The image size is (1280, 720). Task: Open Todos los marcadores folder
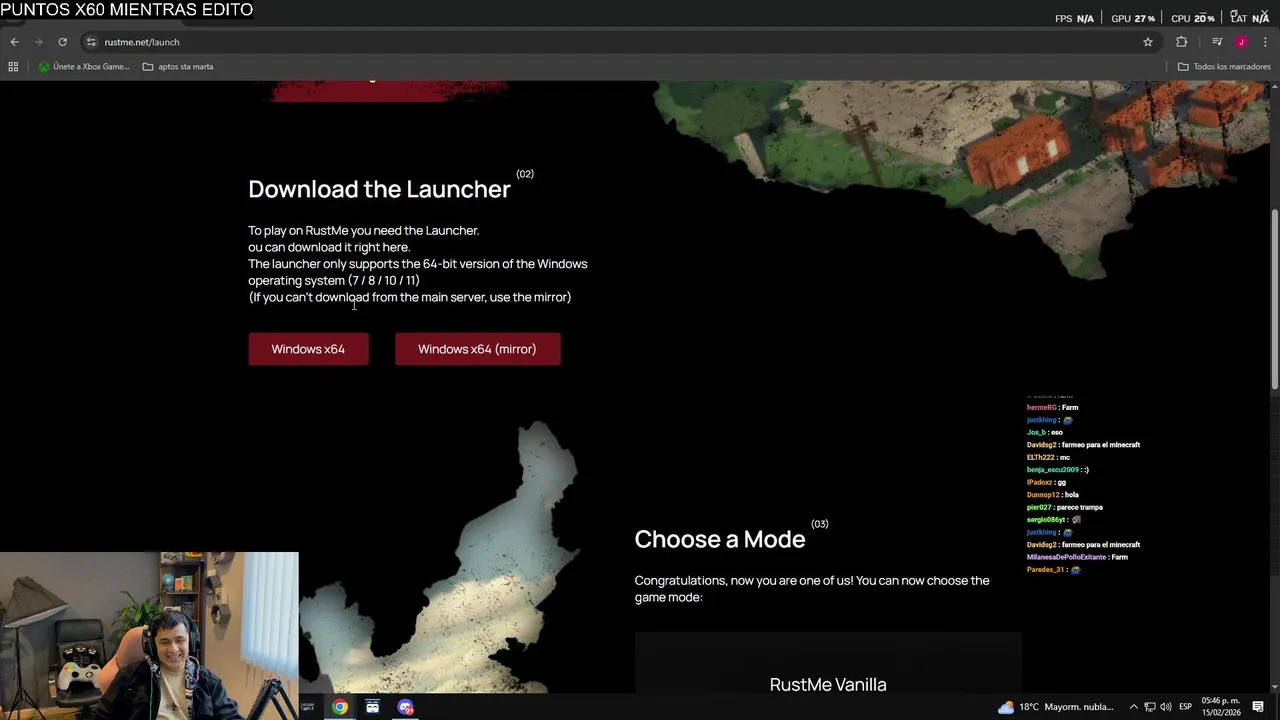[1224, 67]
